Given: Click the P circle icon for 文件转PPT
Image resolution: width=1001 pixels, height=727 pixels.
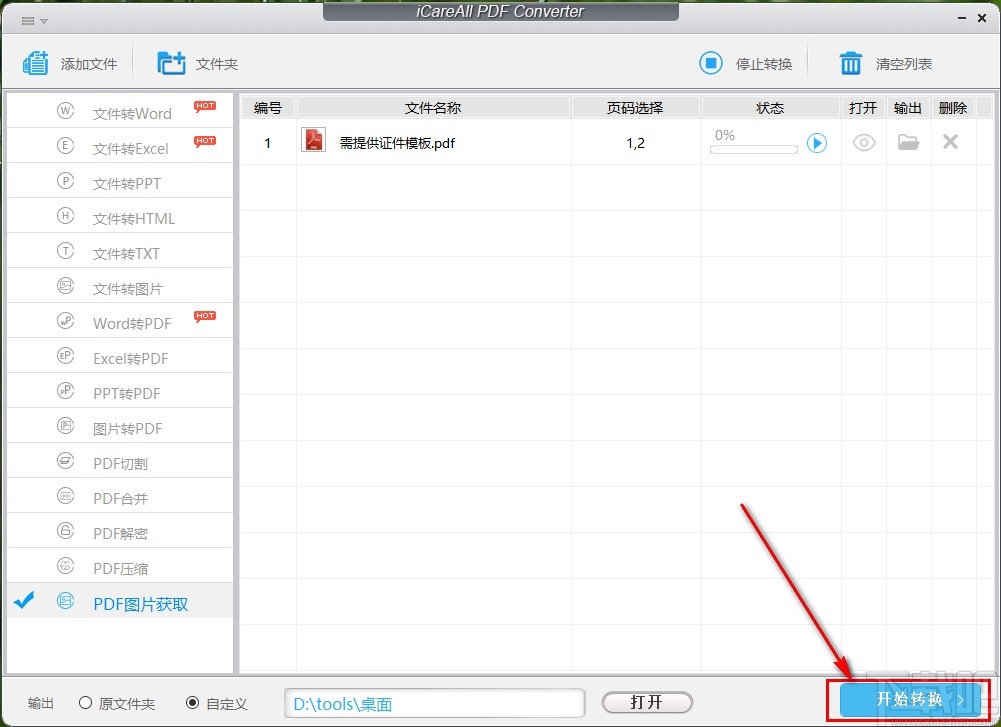Looking at the screenshot, I should (65, 181).
